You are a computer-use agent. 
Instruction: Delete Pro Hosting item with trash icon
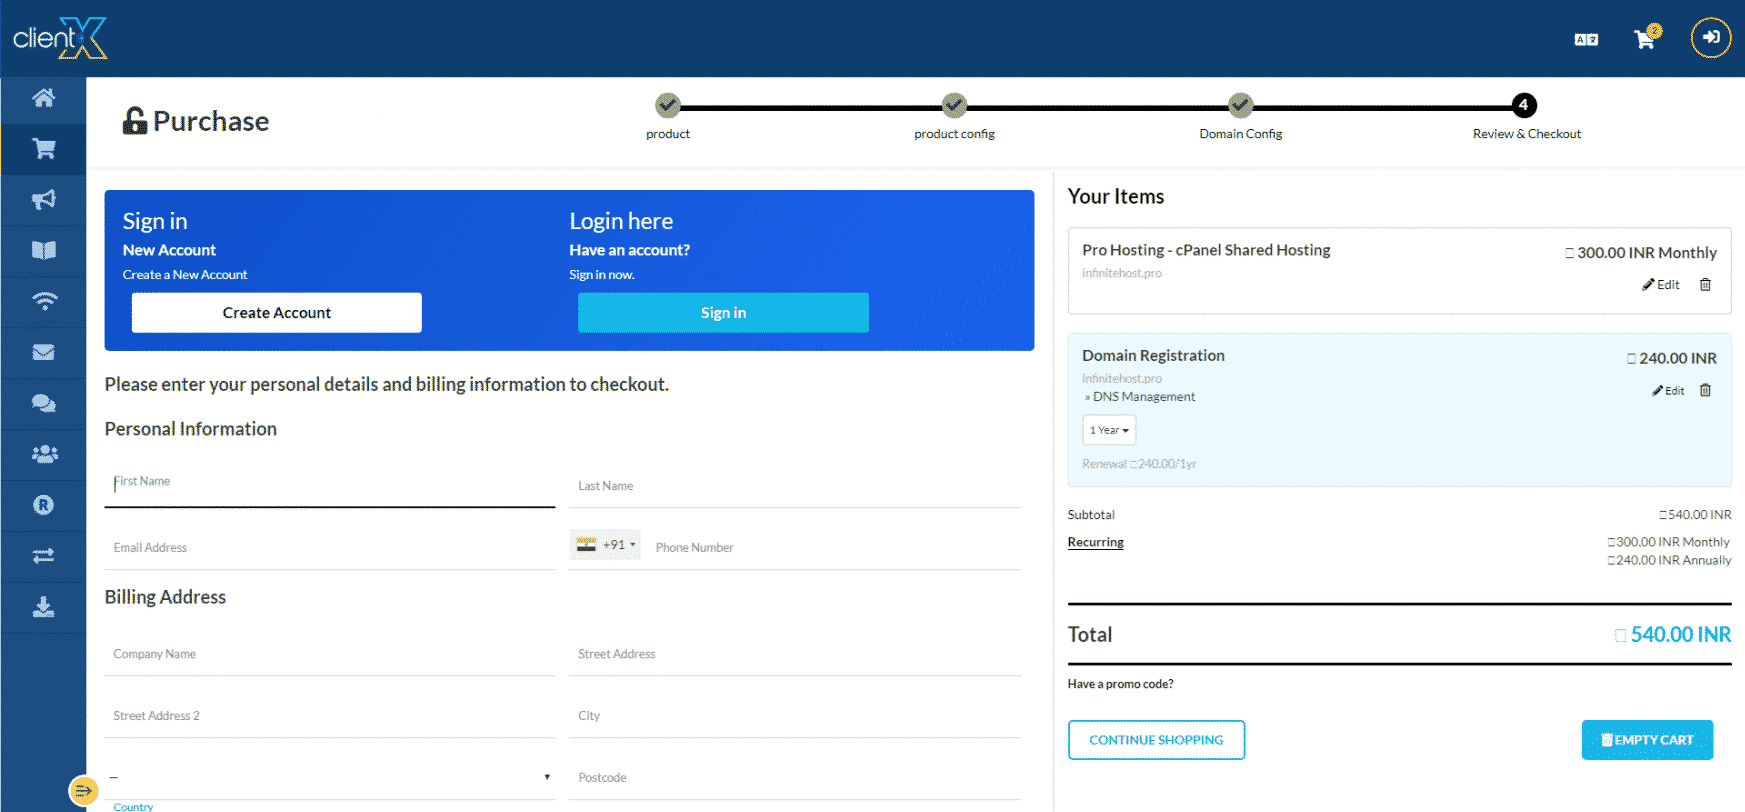click(x=1705, y=285)
